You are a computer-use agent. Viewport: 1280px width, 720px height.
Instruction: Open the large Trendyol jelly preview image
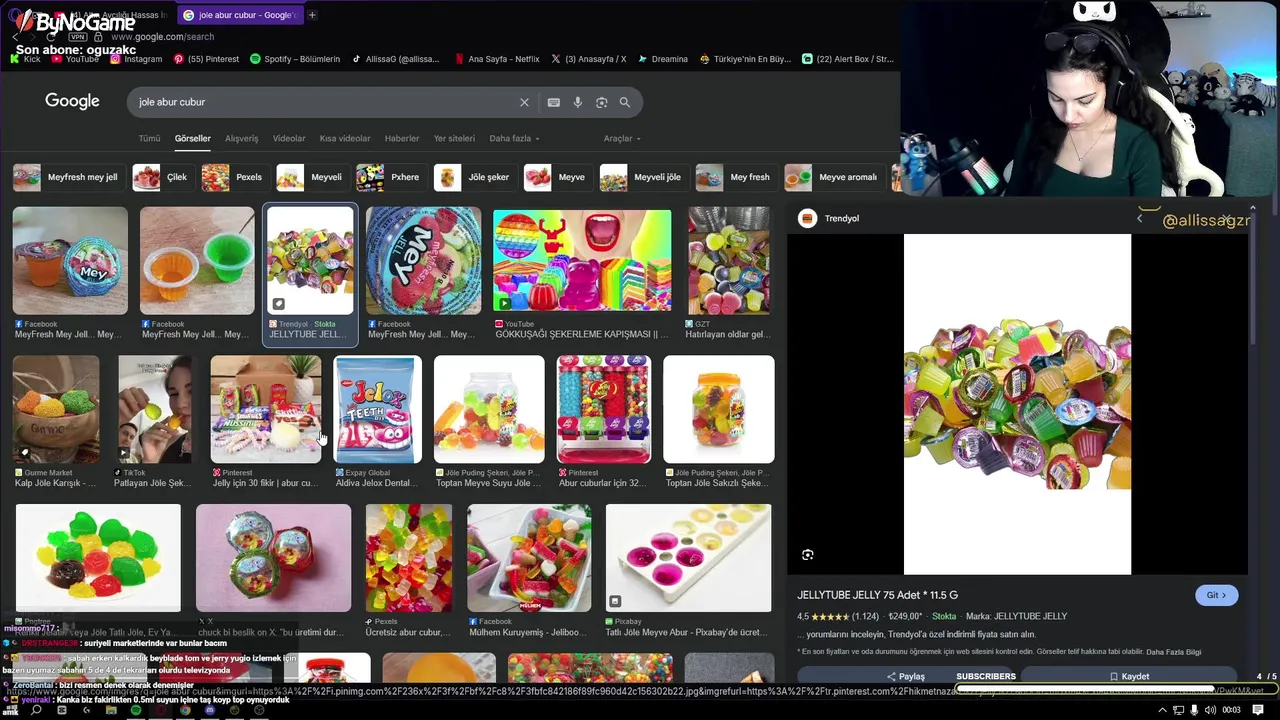[x=1017, y=404]
